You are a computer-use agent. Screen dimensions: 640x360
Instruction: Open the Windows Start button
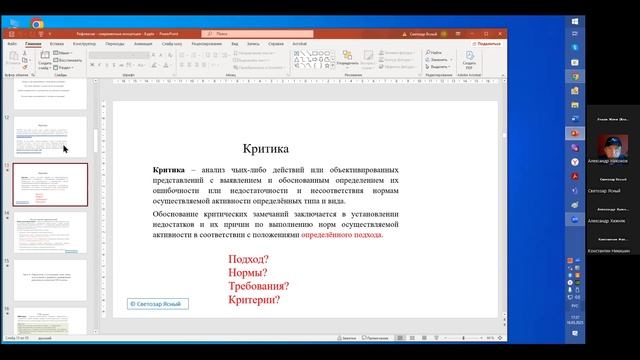(x=575, y=21)
